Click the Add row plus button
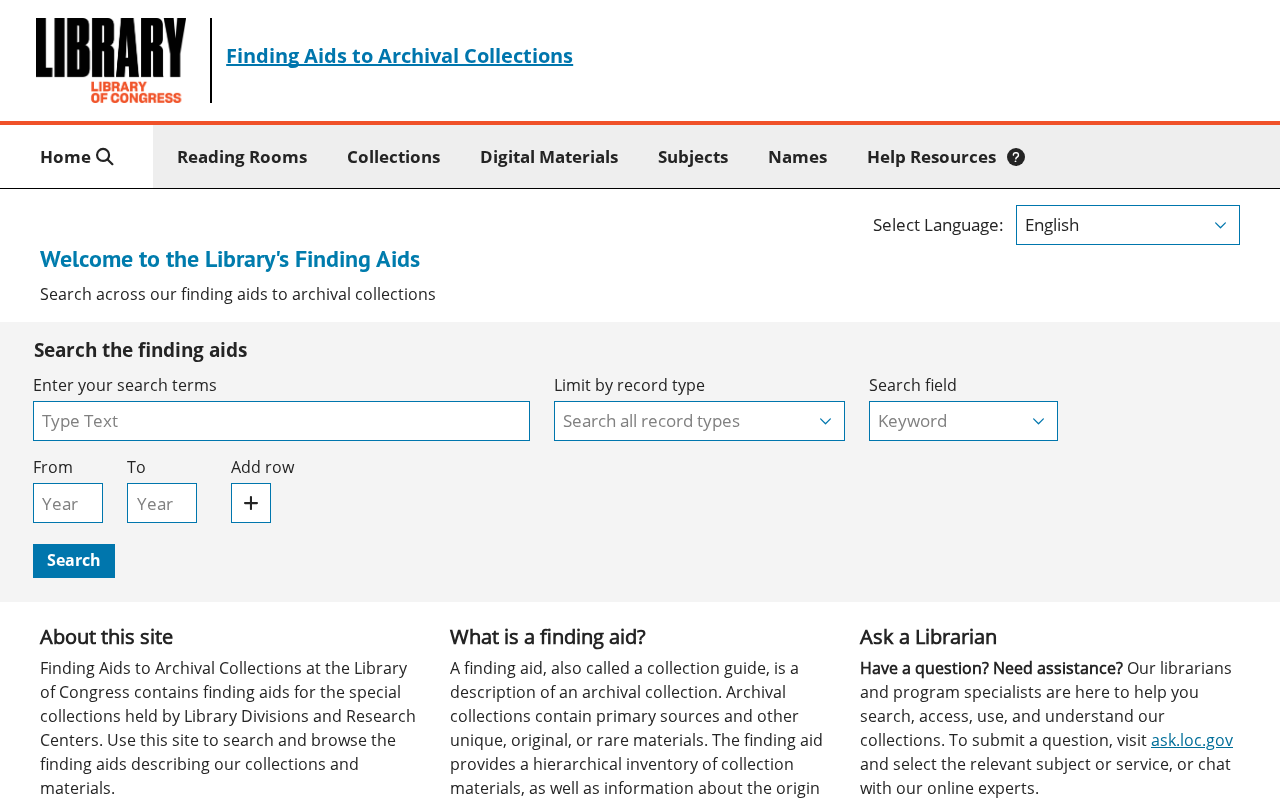Screen dimensions: 1280x800 pos(251,503)
